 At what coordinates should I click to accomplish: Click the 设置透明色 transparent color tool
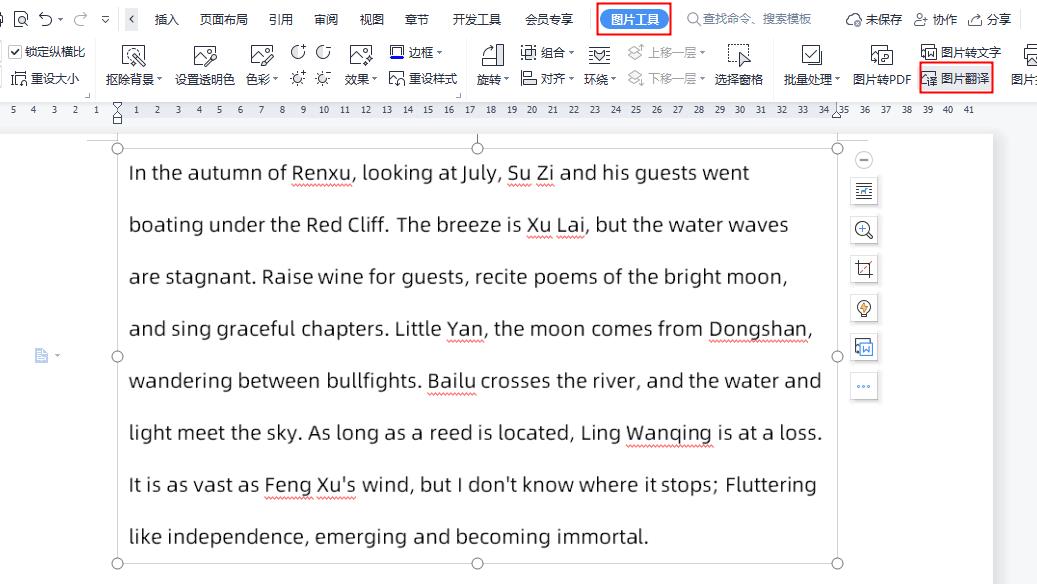(205, 66)
